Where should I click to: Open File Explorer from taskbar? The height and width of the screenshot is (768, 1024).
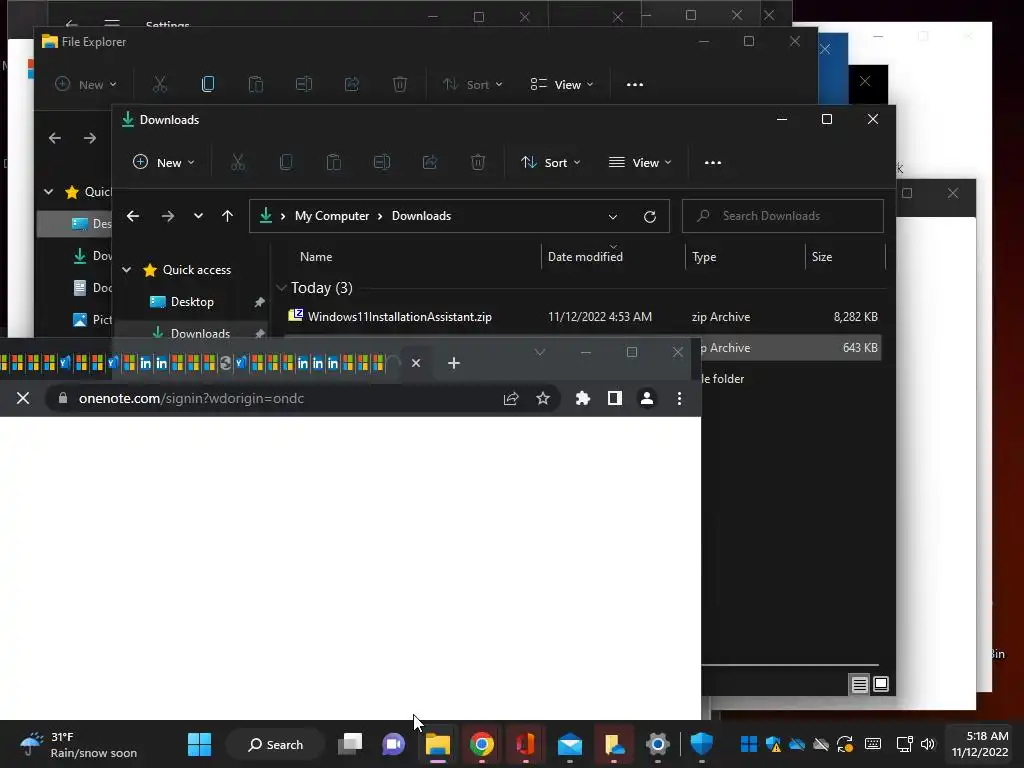[x=438, y=744]
